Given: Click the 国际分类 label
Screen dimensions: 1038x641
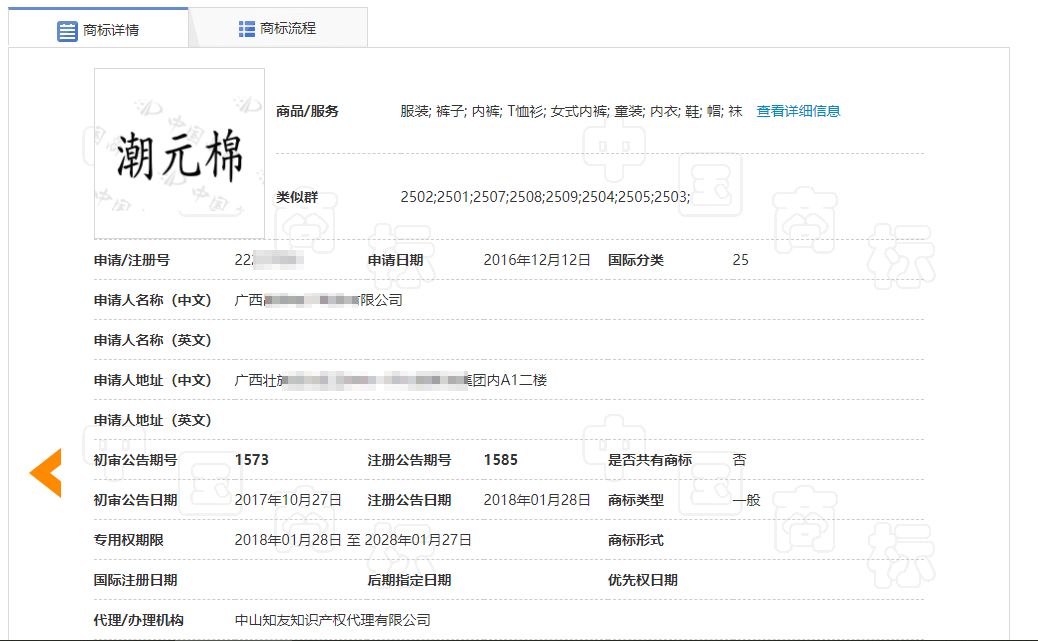Looking at the screenshot, I should pyautogui.click(x=636, y=260).
